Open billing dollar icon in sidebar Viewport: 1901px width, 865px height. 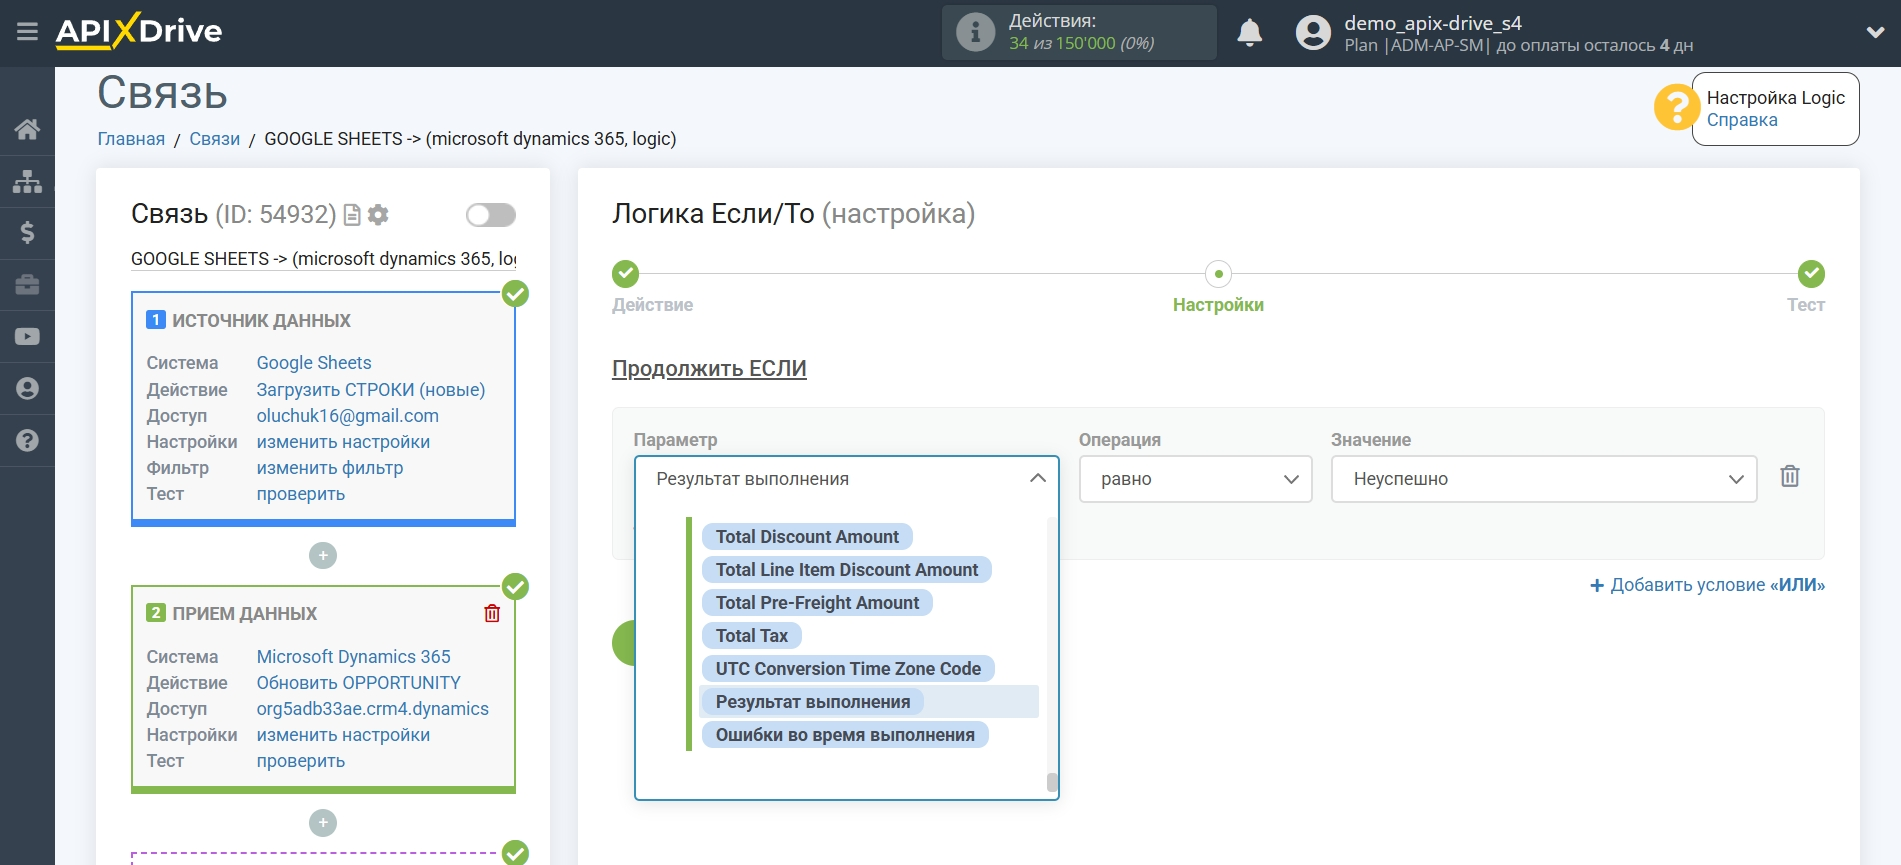(x=27, y=233)
